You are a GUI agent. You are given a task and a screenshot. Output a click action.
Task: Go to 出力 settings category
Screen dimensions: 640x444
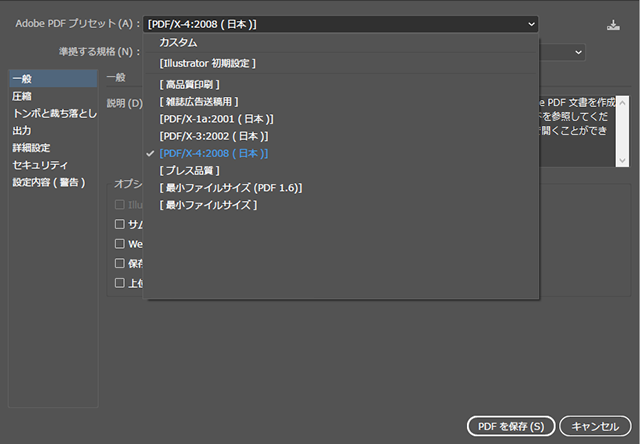[53, 131]
